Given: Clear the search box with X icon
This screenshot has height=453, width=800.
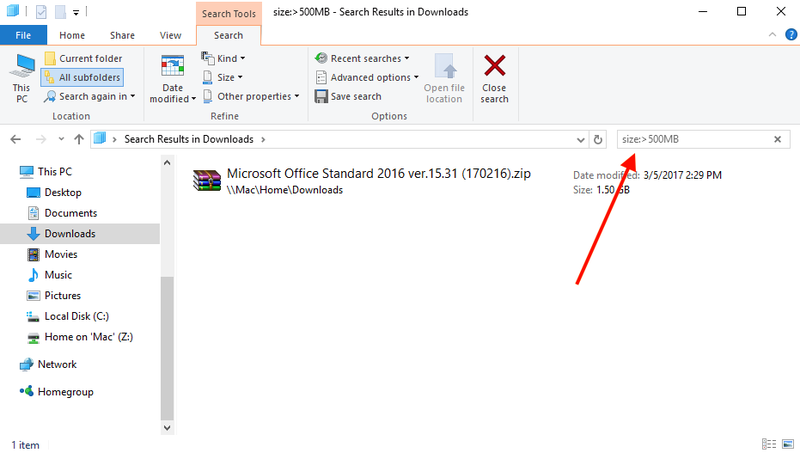Looking at the screenshot, I should (777, 139).
